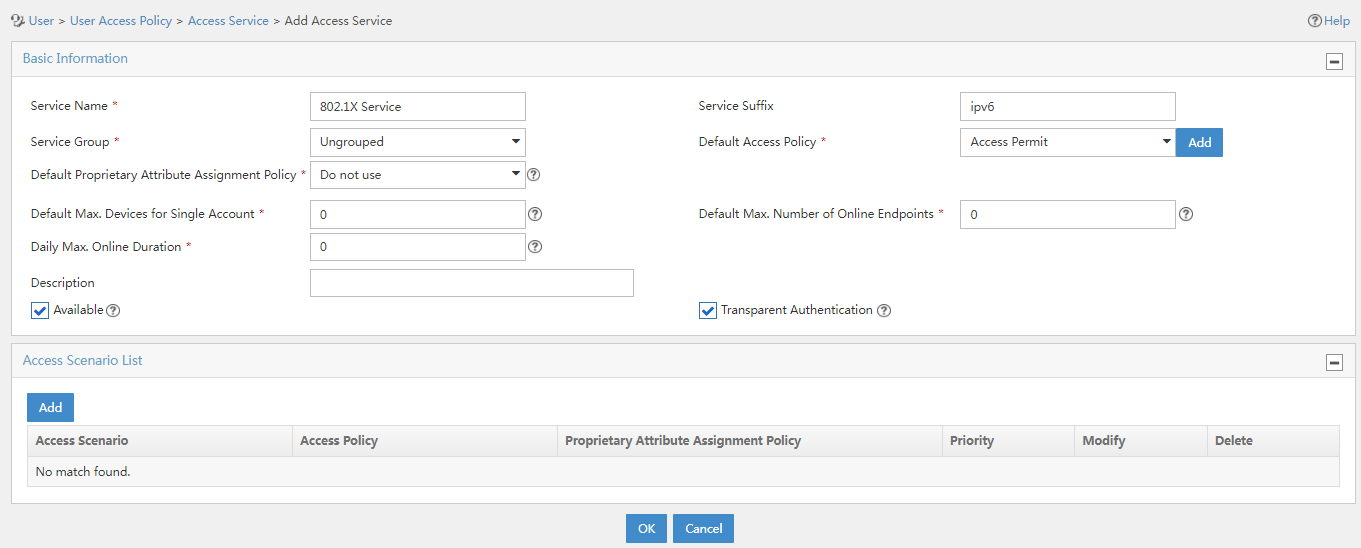This screenshot has height=548, width=1361.
Task: Open help for Default Proprietary Attribute Assignment Policy
Action: (x=534, y=175)
